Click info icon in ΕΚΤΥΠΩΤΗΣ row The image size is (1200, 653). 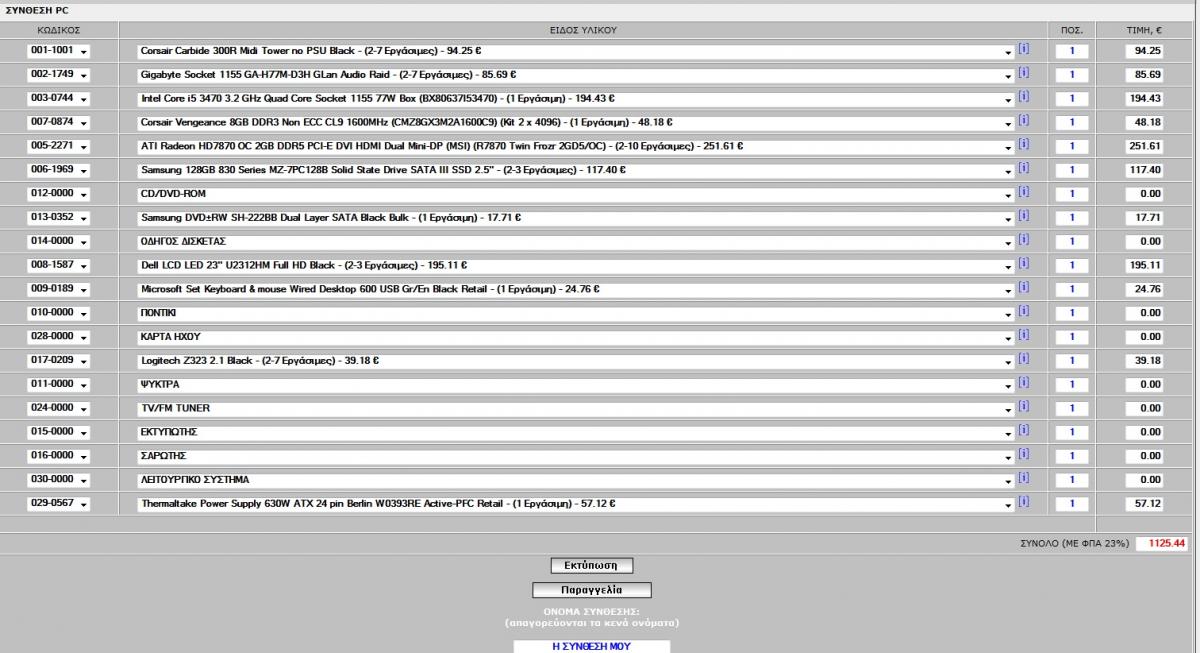[1023, 431]
